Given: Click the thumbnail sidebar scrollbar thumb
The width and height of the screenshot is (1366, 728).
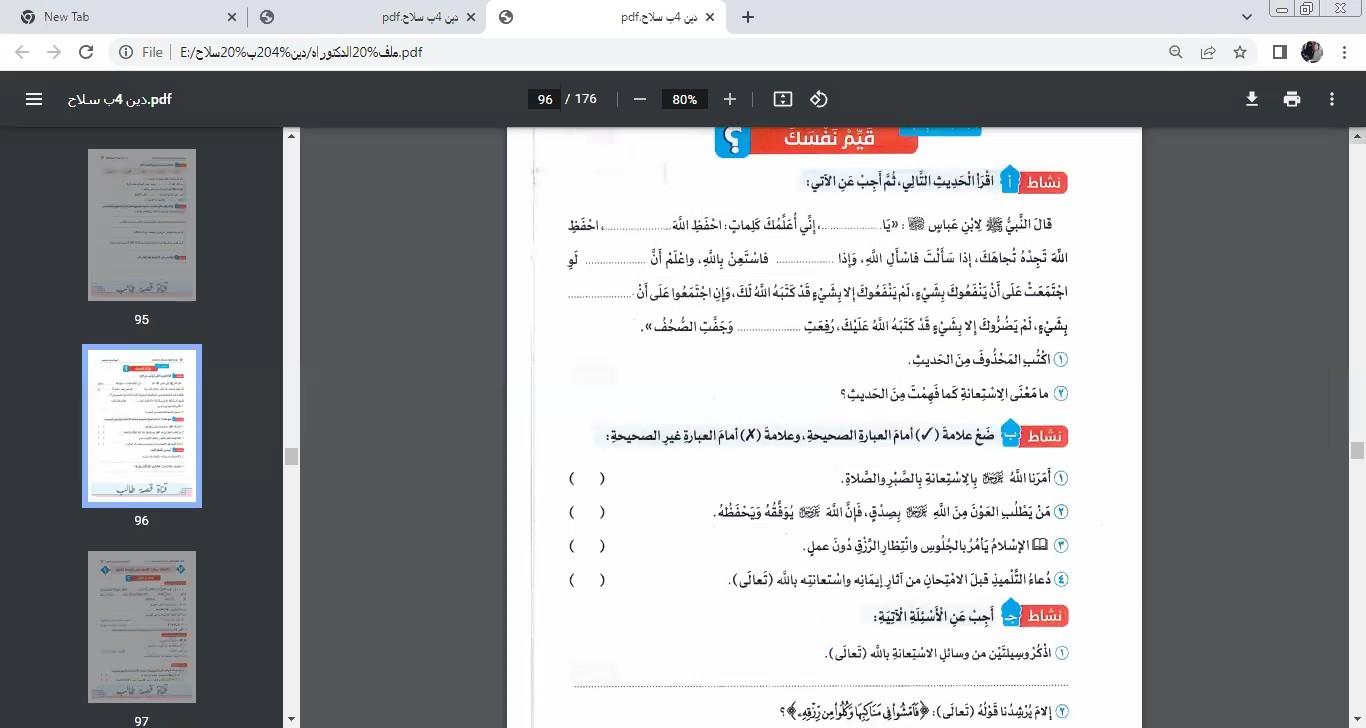Looking at the screenshot, I should 292,456.
